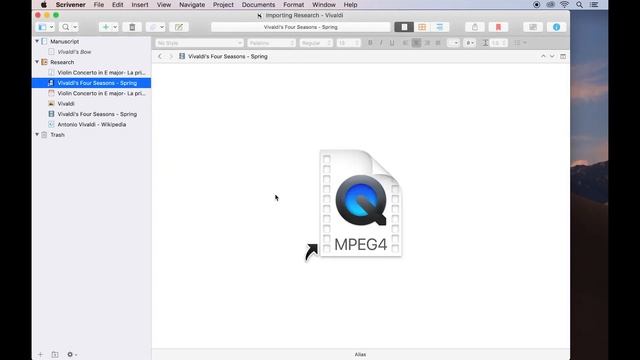Toggle italic formatting

[381, 43]
